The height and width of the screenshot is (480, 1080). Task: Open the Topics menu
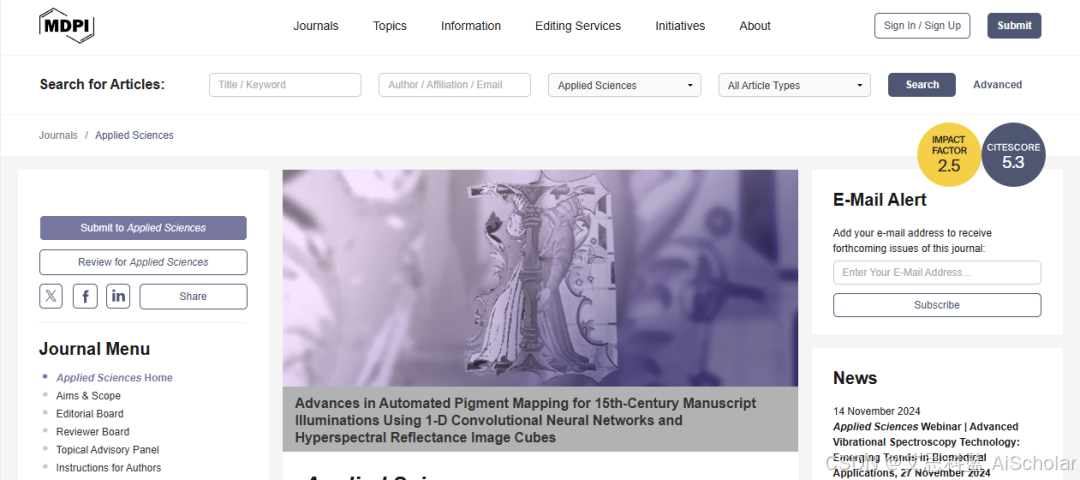pyautogui.click(x=390, y=25)
